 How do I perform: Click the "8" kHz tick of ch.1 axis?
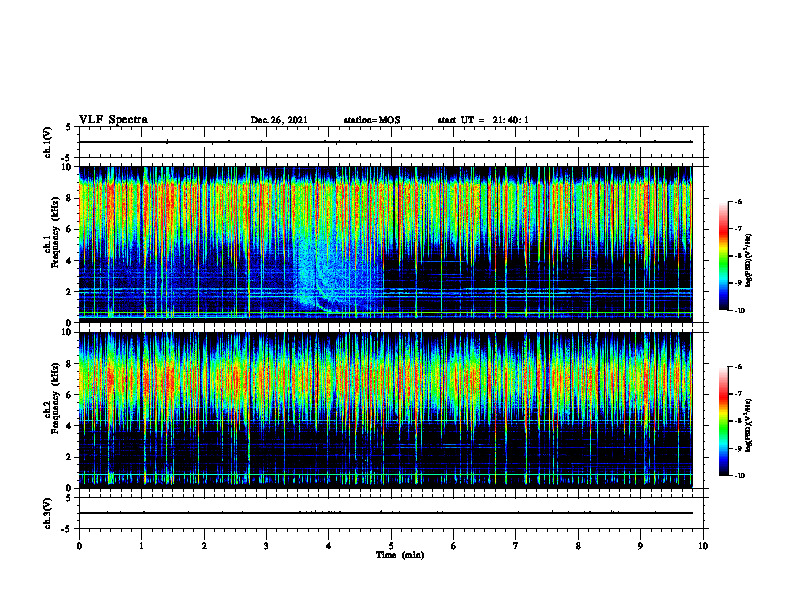(69, 198)
